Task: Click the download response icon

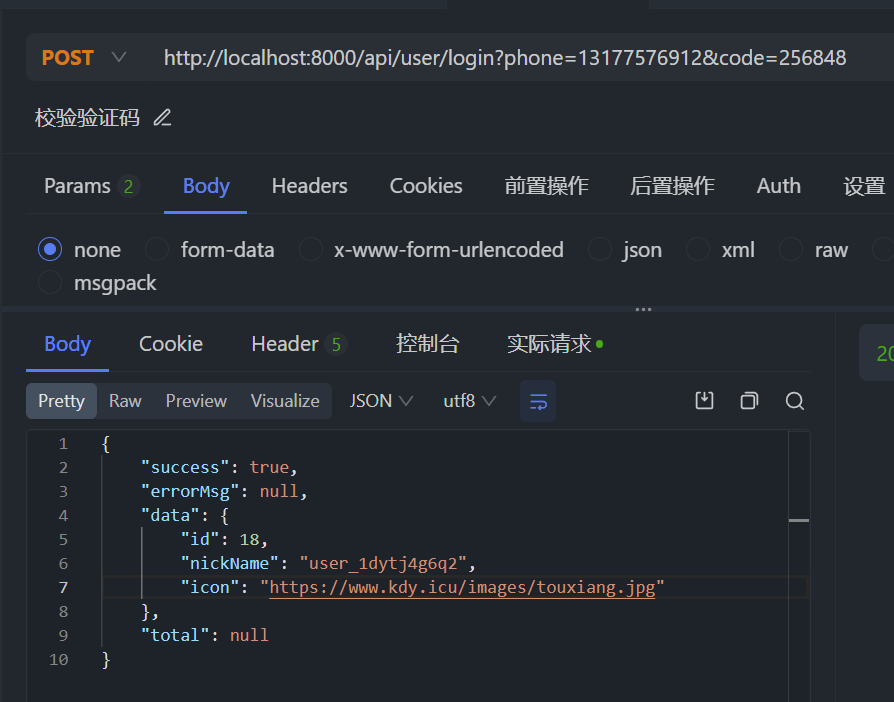Action: (x=704, y=401)
